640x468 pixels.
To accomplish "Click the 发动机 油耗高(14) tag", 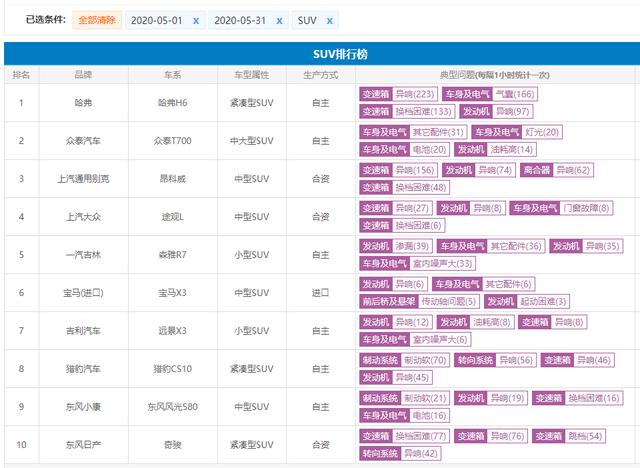I will coord(495,149).
